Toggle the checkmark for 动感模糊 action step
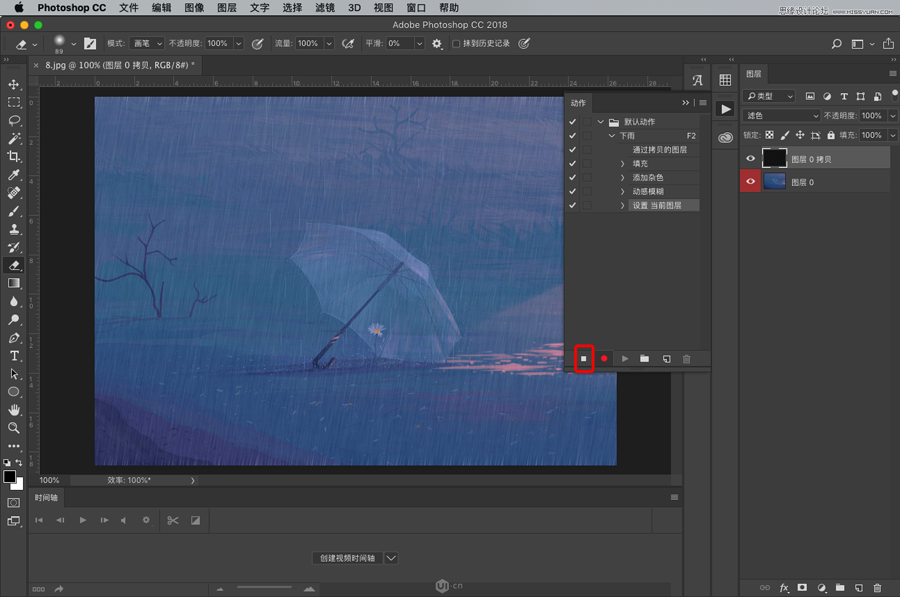This screenshot has width=900, height=597. click(x=572, y=191)
